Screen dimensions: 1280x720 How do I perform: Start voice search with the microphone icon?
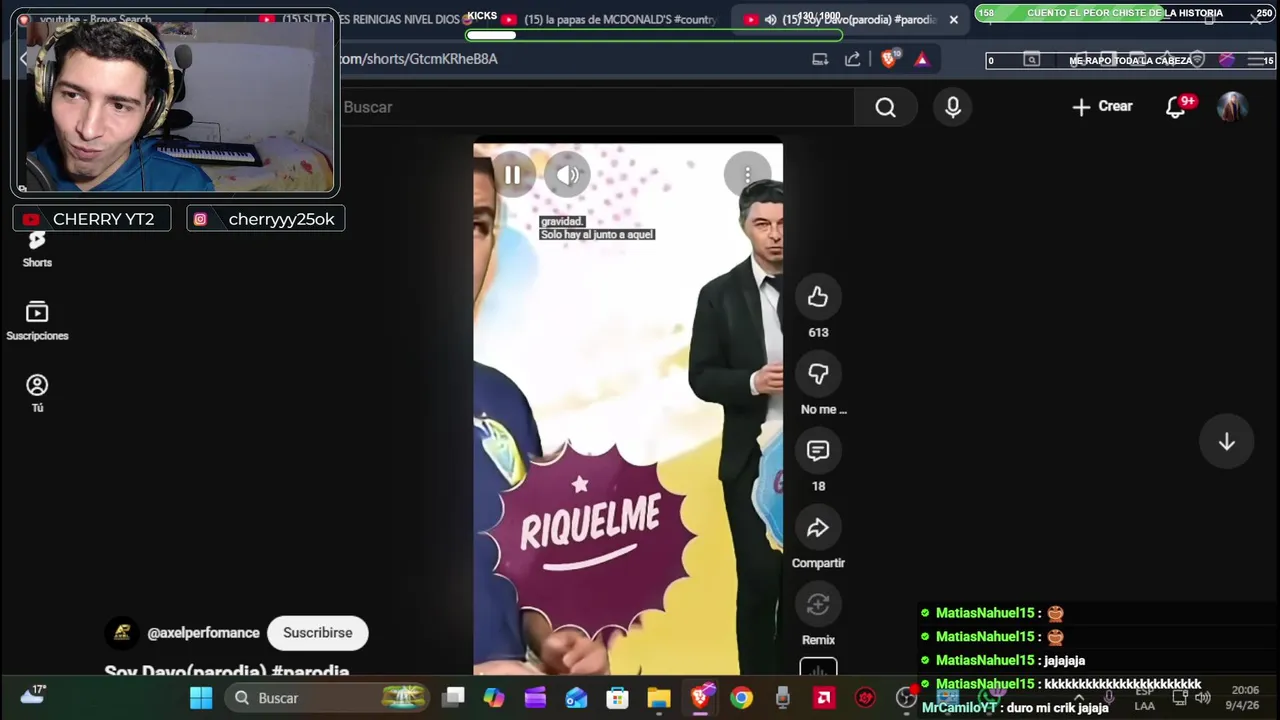(x=953, y=107)
